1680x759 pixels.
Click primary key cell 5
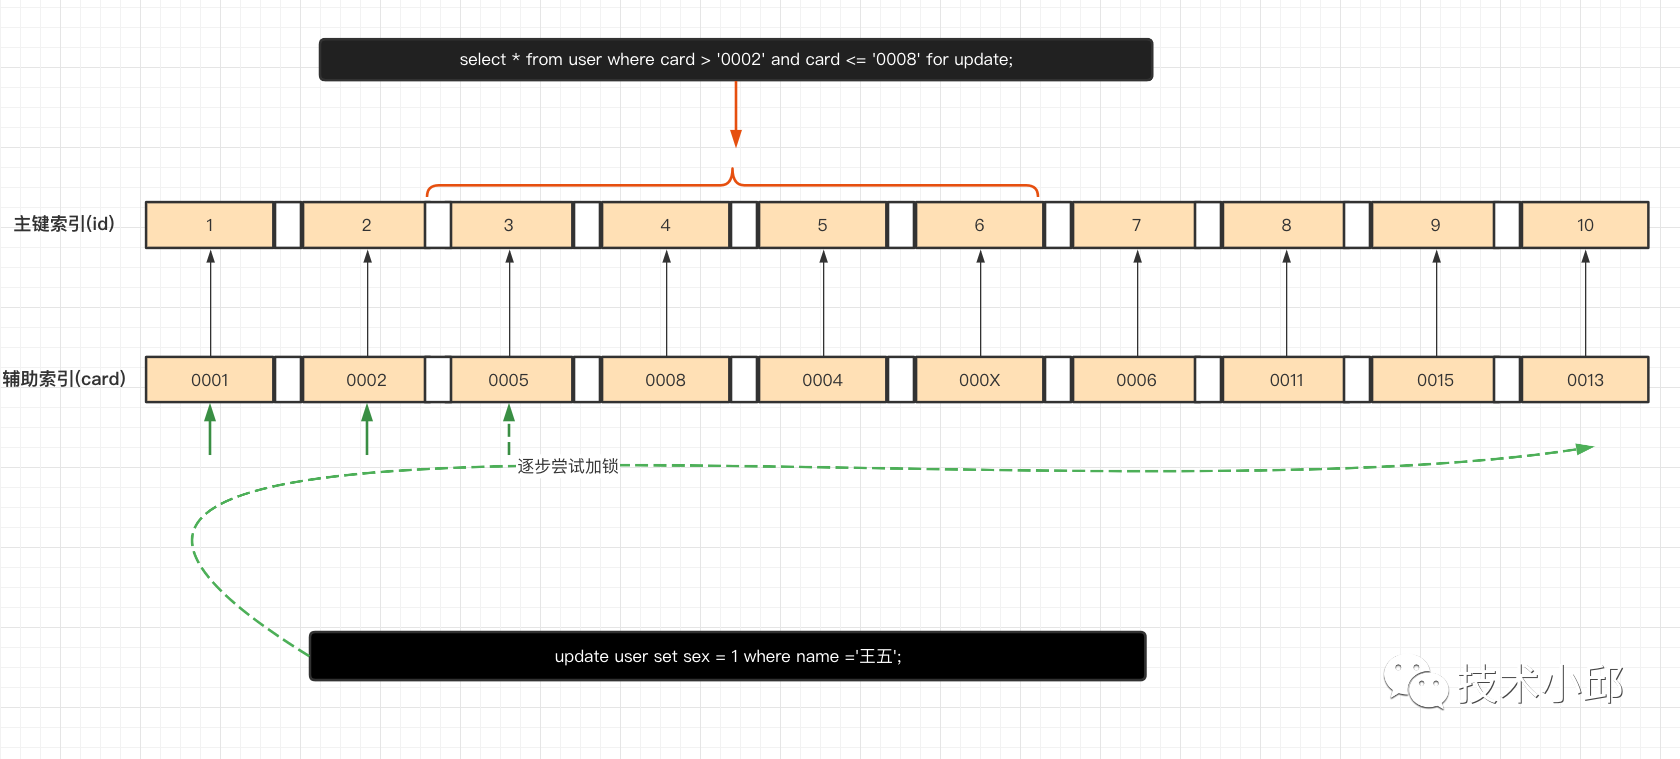coord(822,225)
